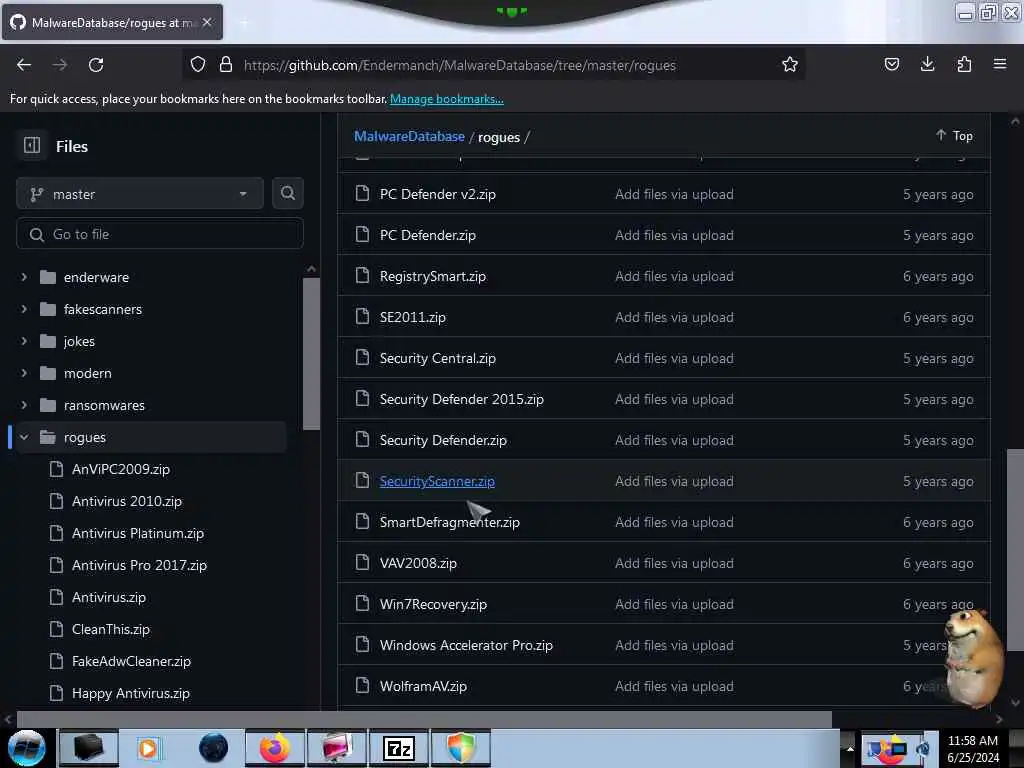
Task: Expand the modern folder chevron
Action: [24, 373]
